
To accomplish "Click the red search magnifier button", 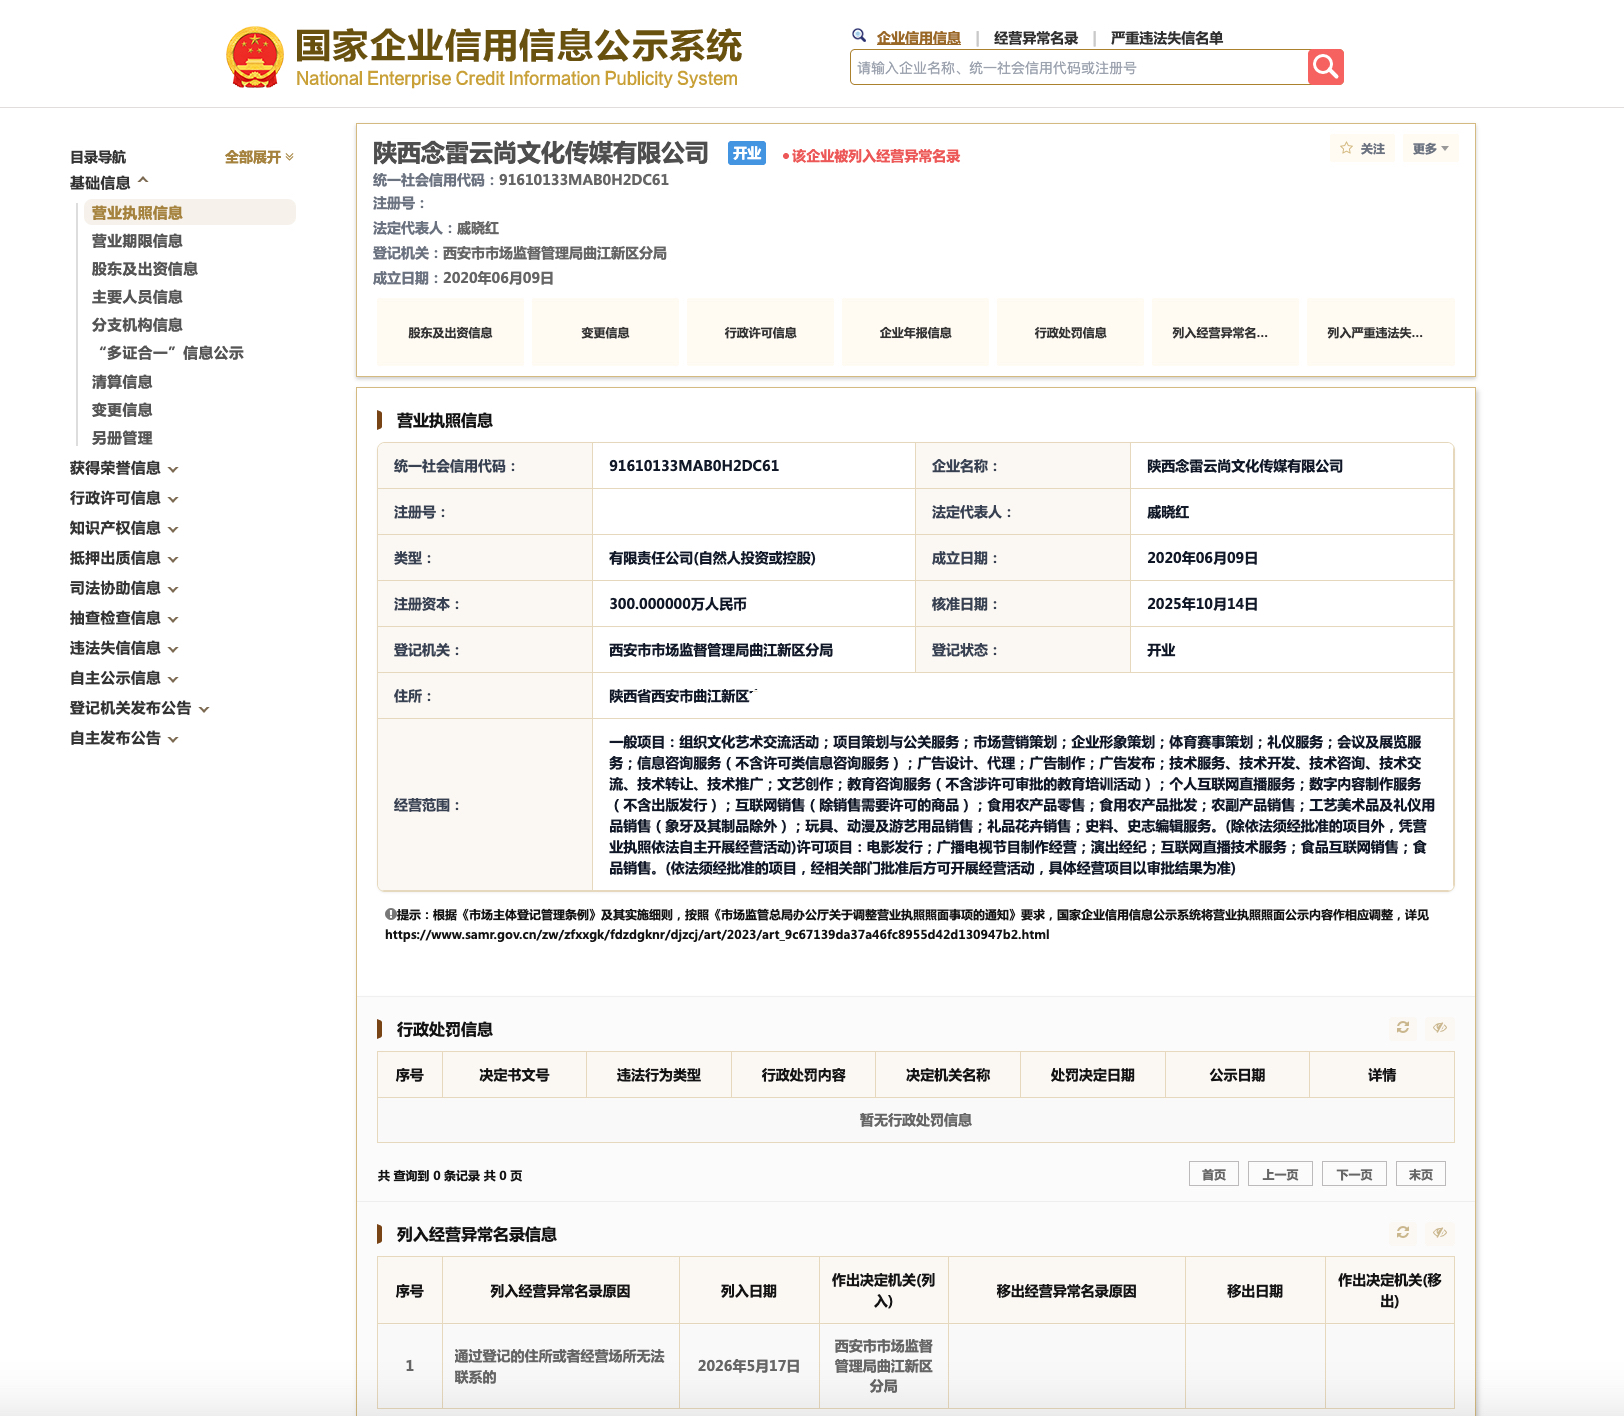I will [1326, 67].
